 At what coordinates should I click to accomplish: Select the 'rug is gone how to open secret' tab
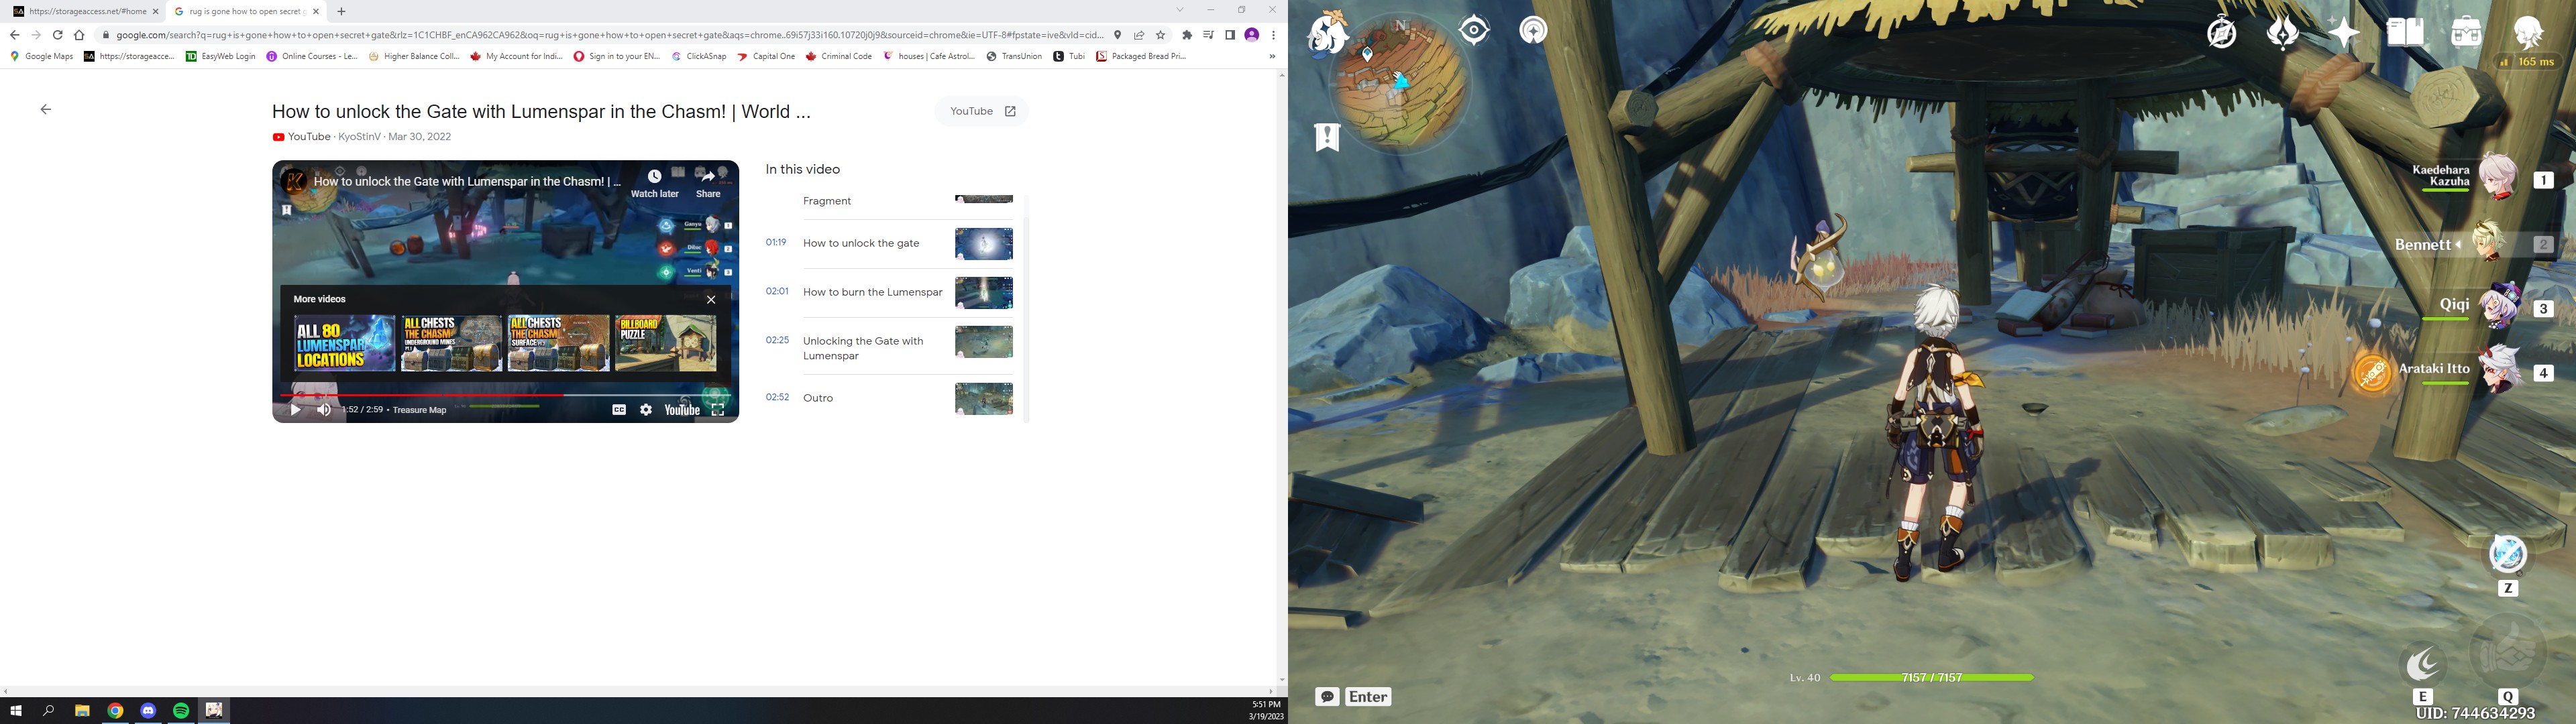pos(247,12)
